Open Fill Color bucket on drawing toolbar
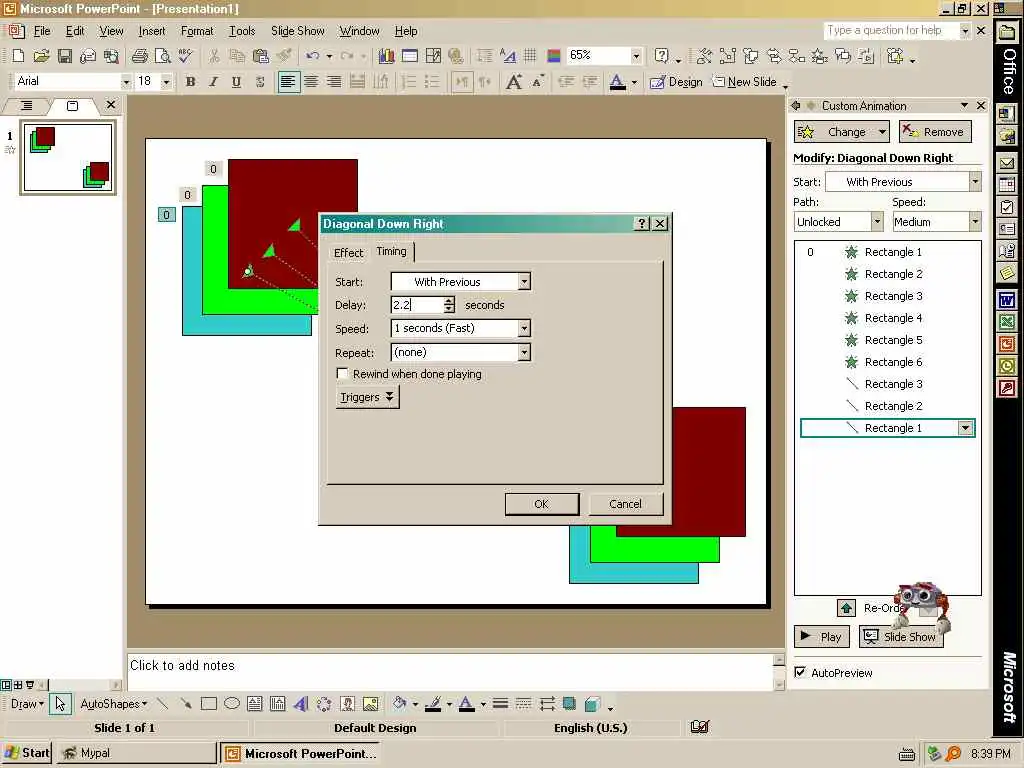Screen dimensions: 1024x768 399,704
